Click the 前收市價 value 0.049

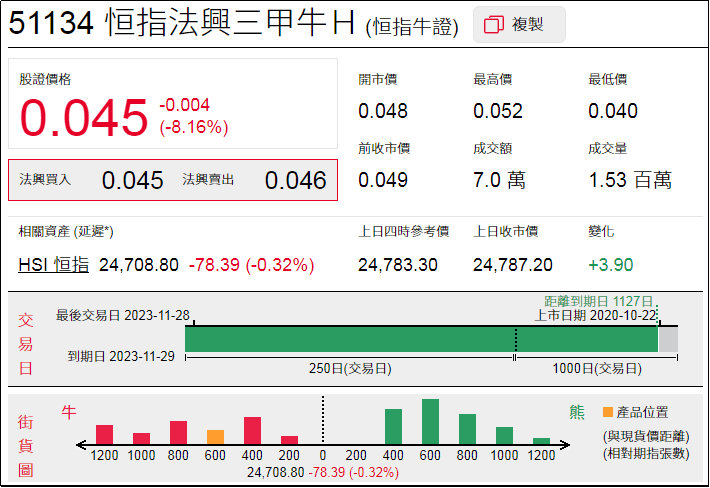(x=383, y=180)
